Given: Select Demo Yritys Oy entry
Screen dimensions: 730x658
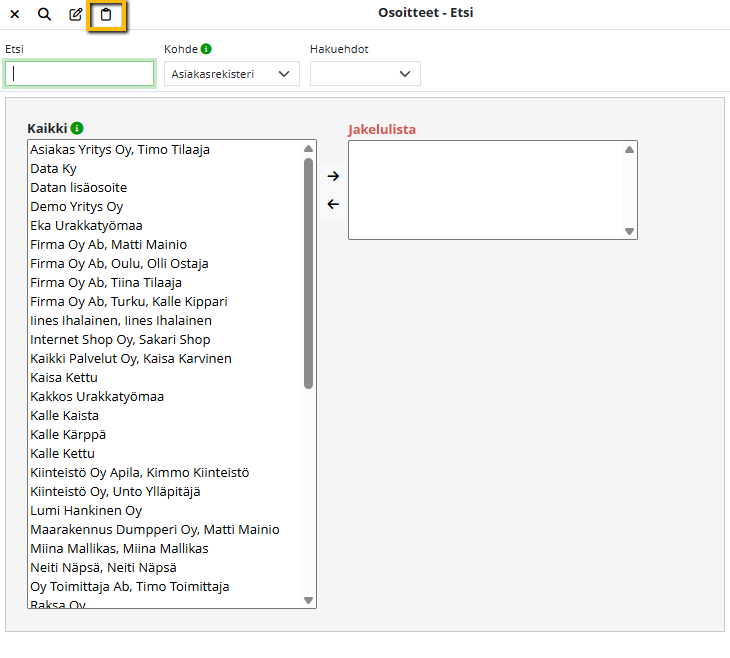Looking at the screenshot, I should point(76,206).
